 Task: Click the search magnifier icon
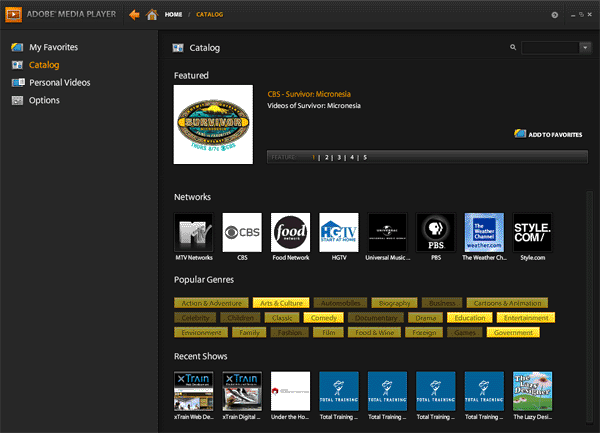click(x=513, y=47)
